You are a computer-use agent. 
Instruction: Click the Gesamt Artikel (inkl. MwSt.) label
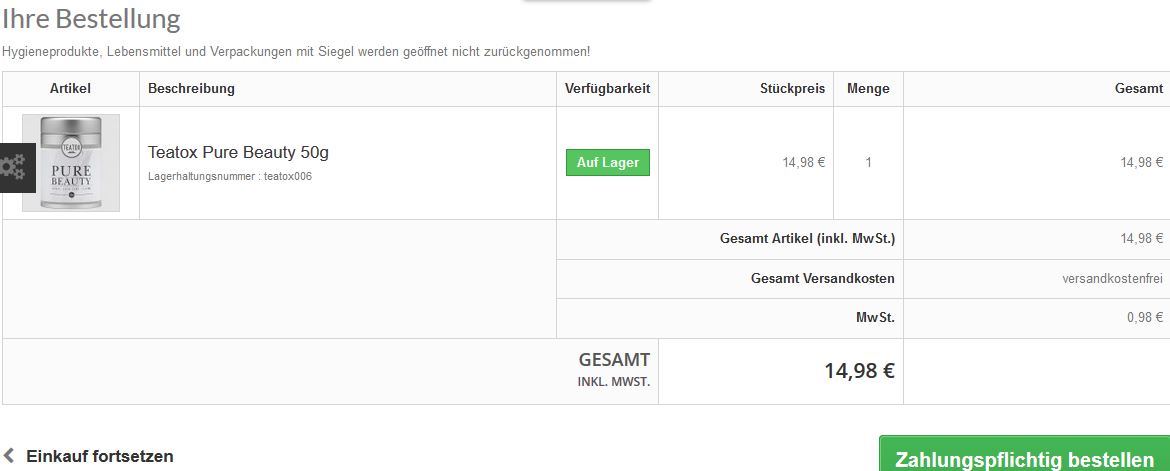[x=807, y=239]
